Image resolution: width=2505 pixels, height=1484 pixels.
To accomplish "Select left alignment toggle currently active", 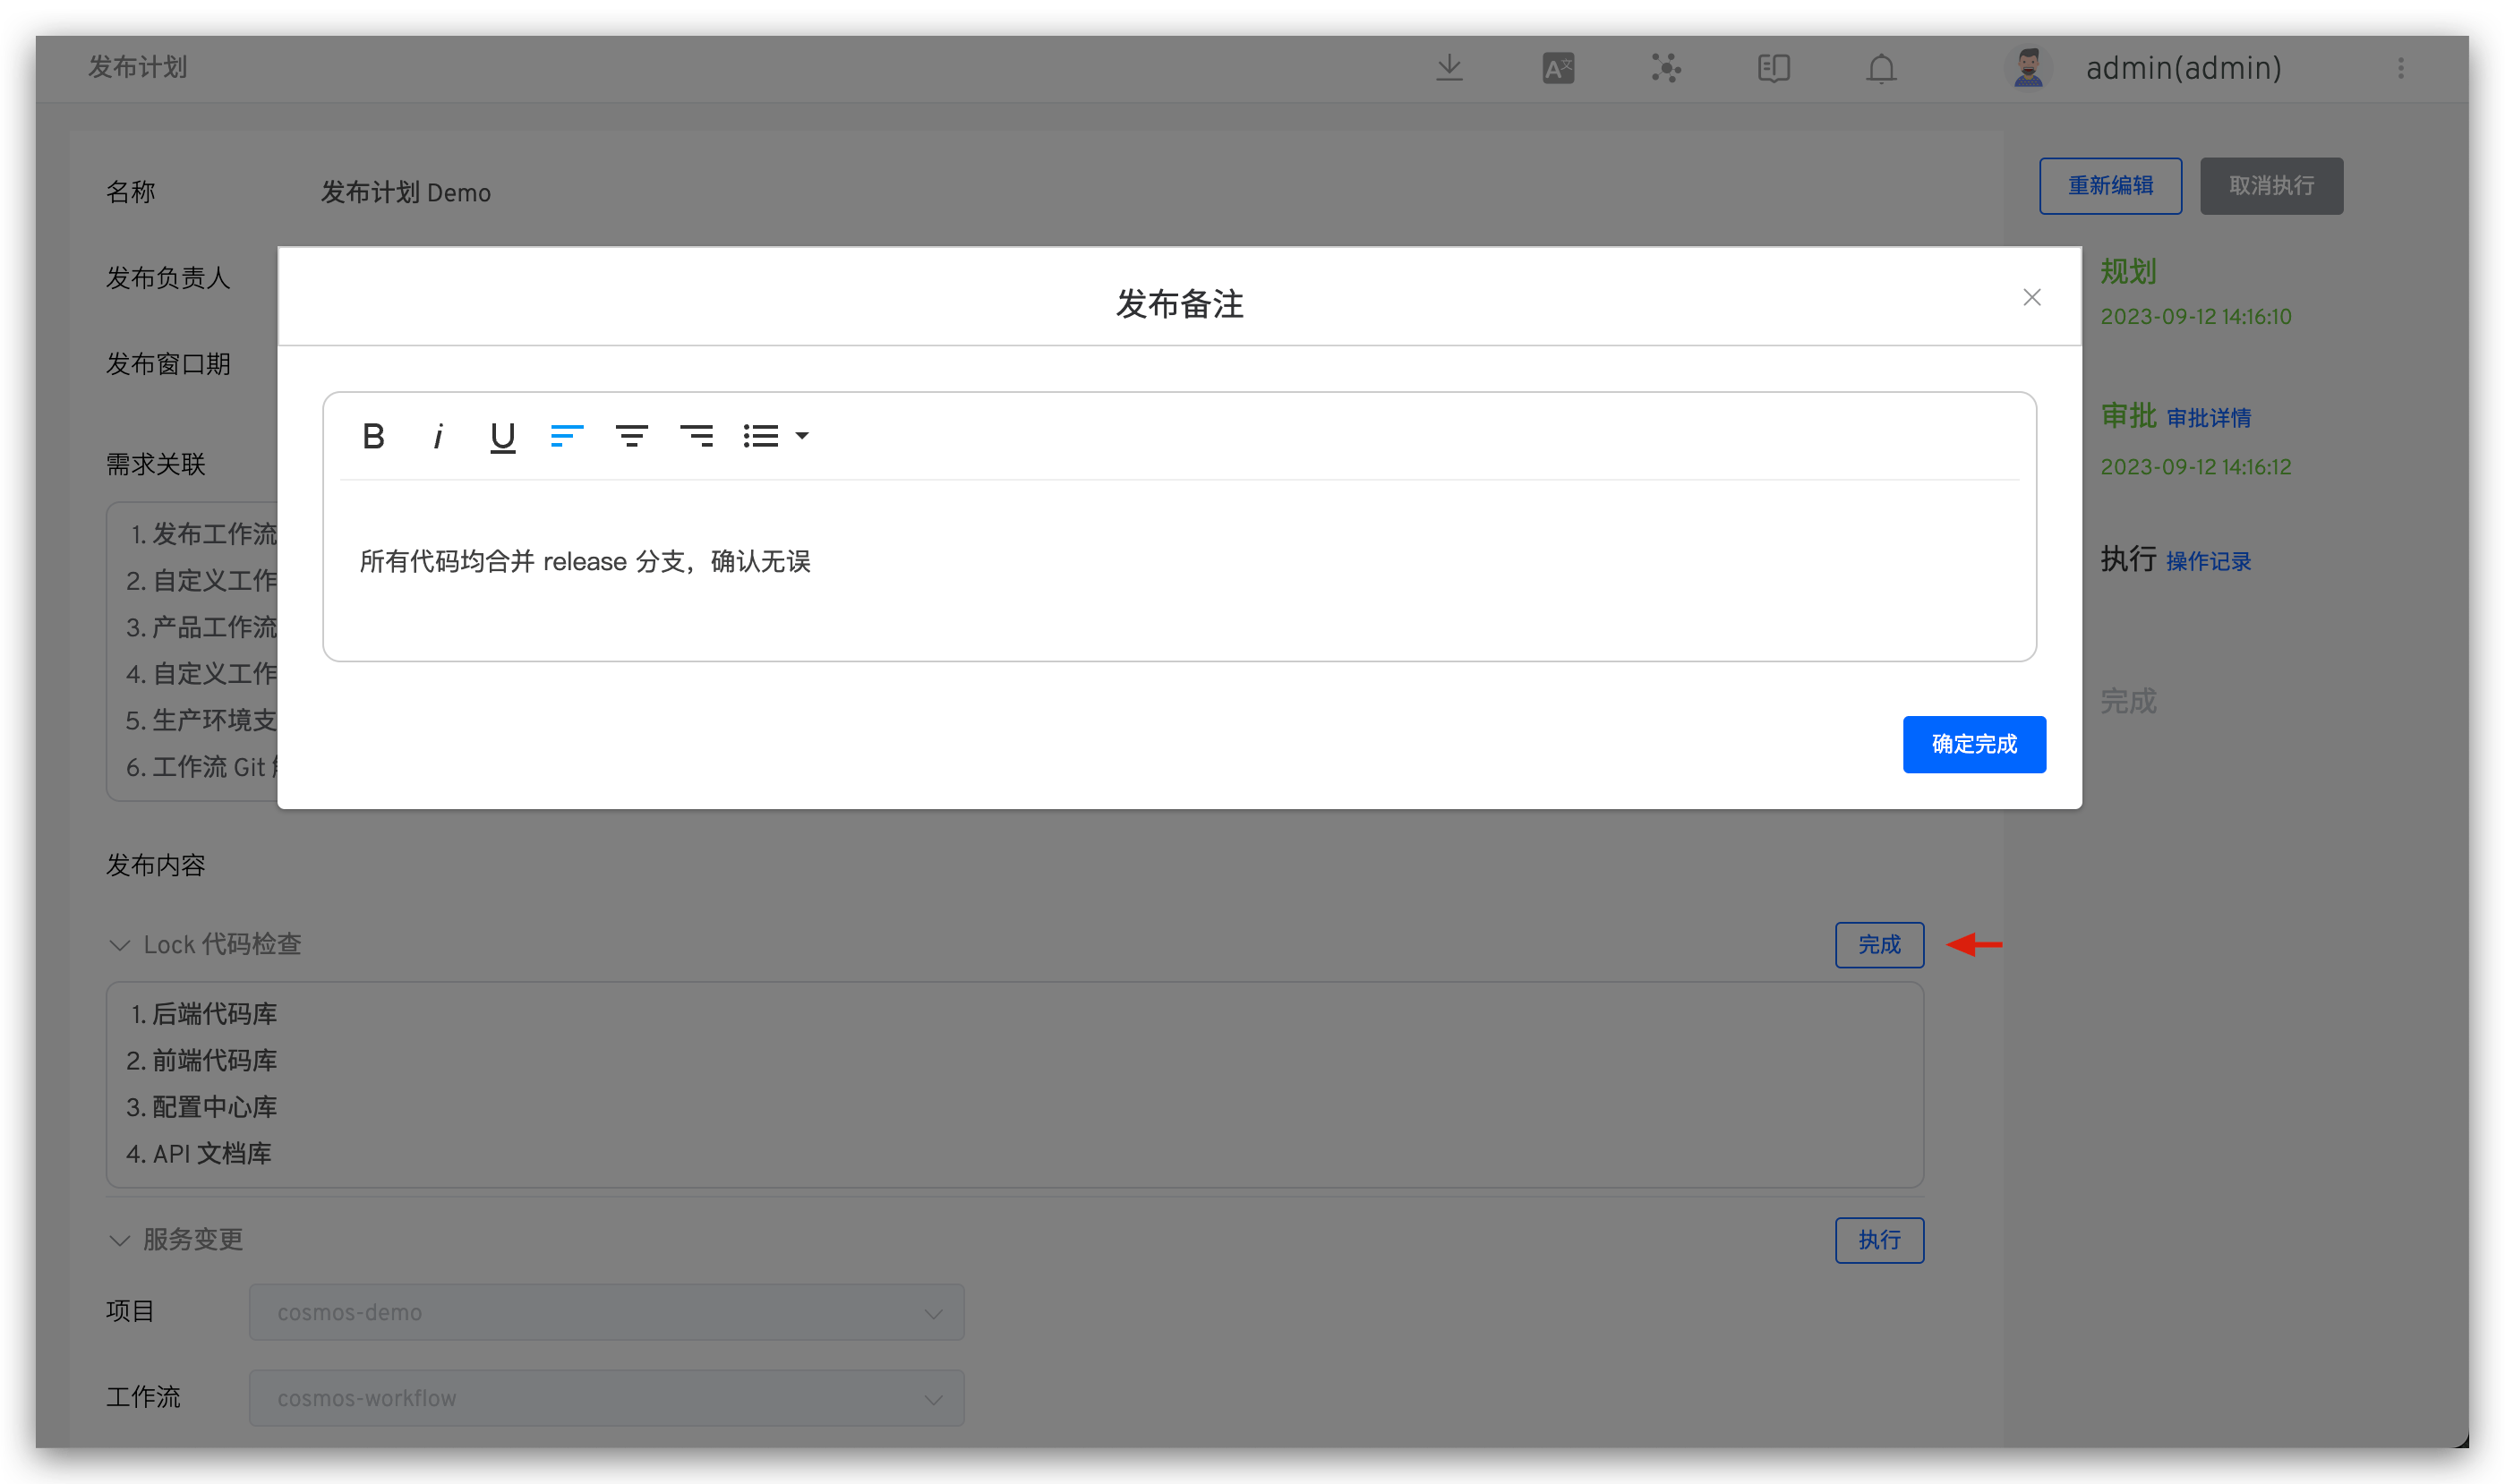I will point(567,435).
